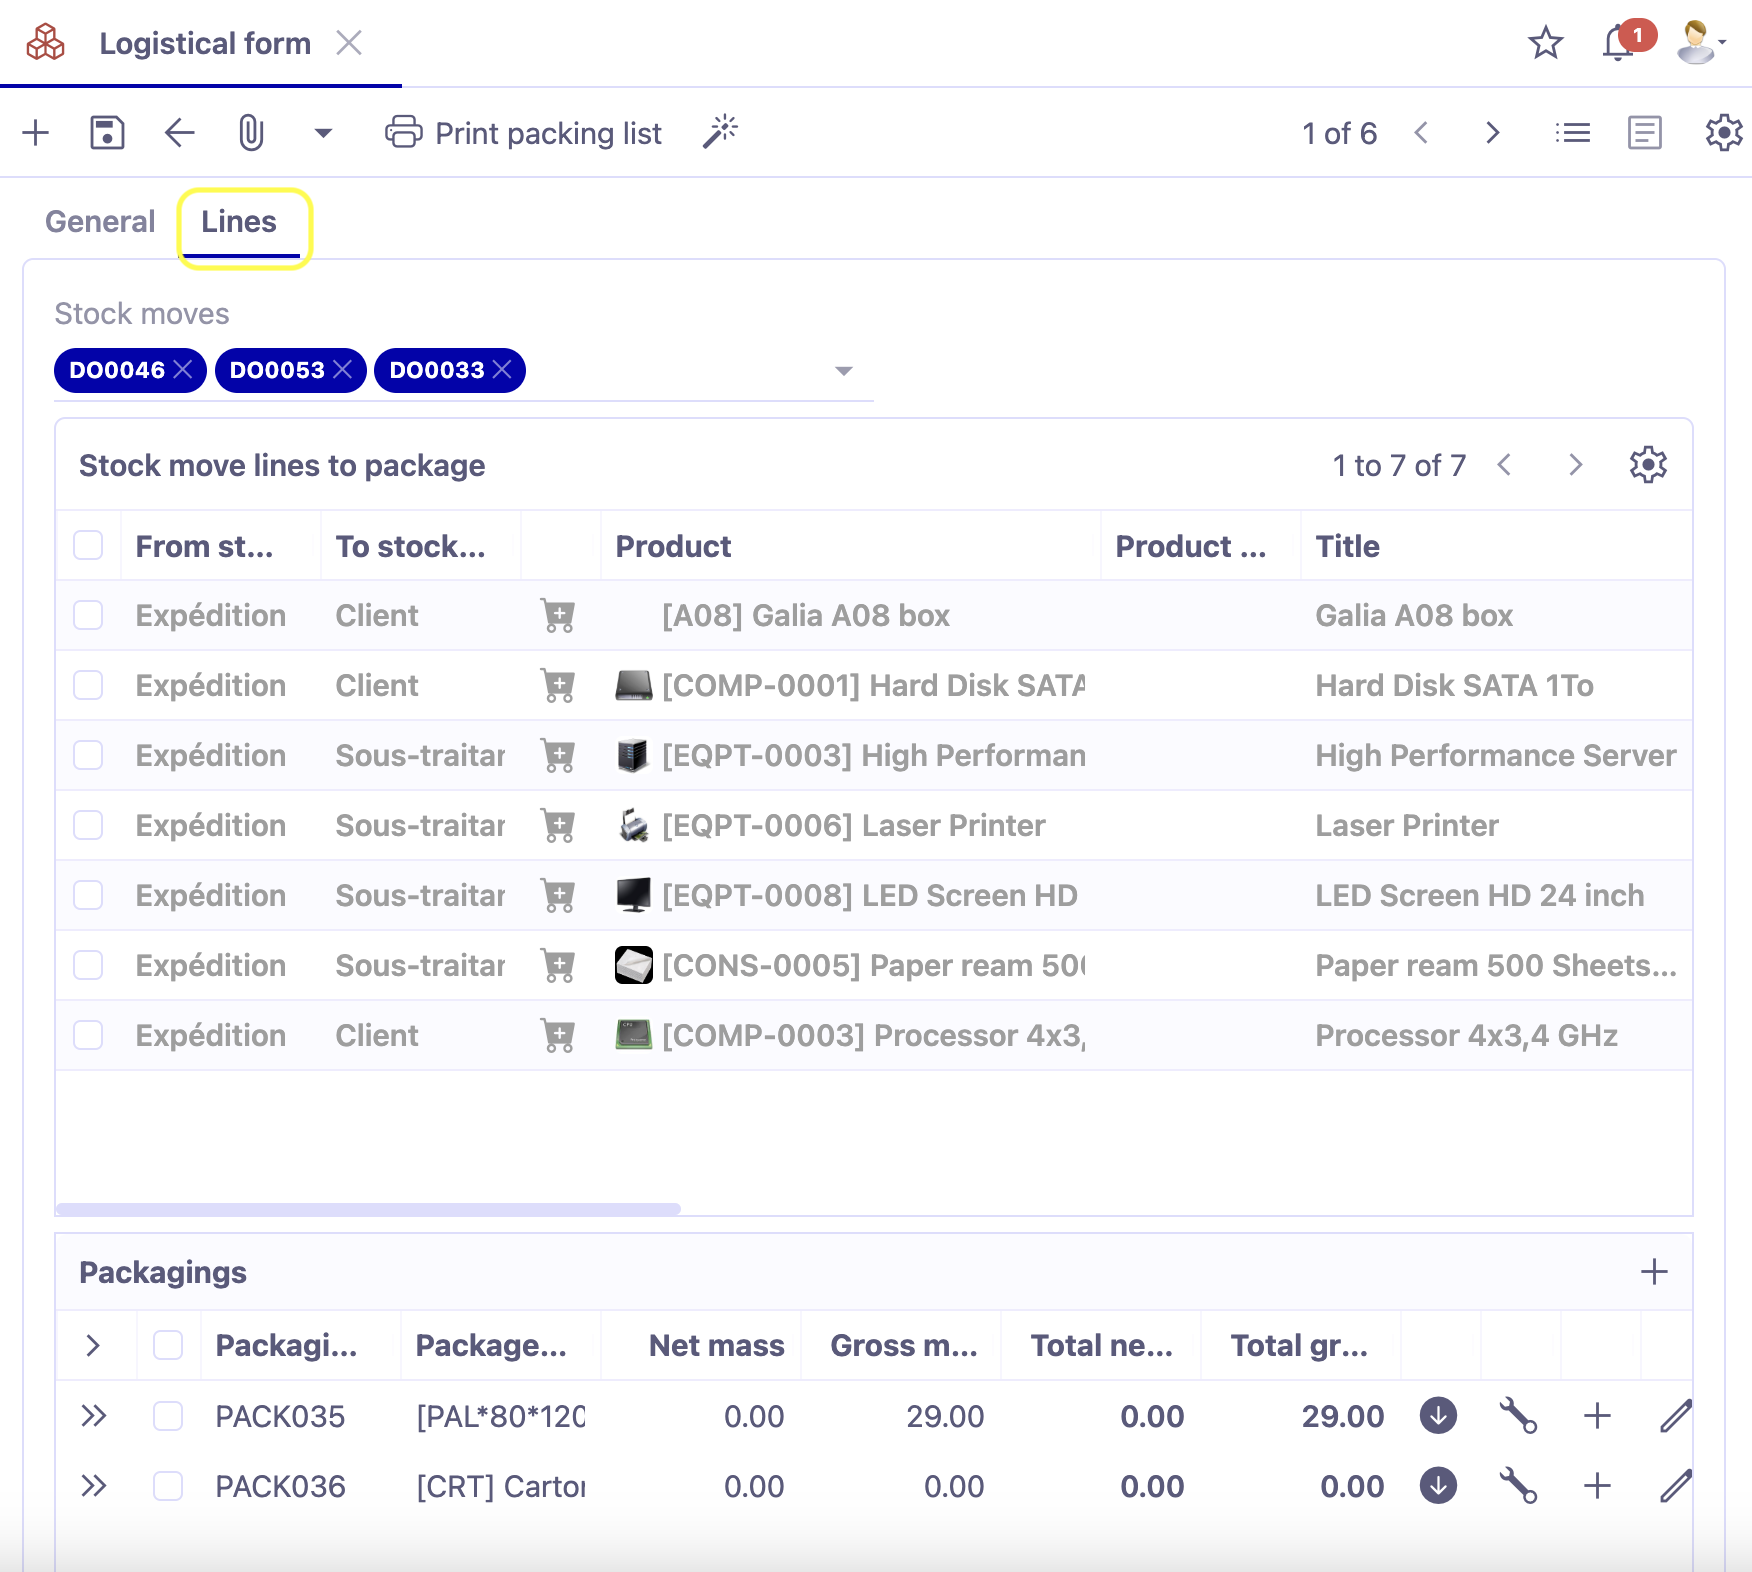
Task: Click the download arrow icon on PACK036
Action: click(1437, 1486)
